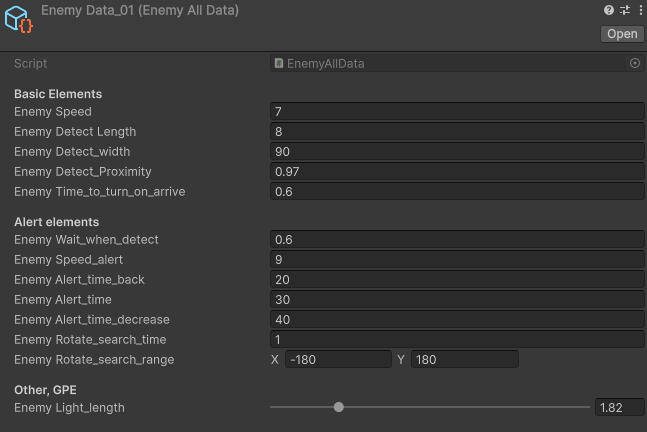Click the Enemy Alert_time value field
Viewport: 647px width, 432px height.
457,300
